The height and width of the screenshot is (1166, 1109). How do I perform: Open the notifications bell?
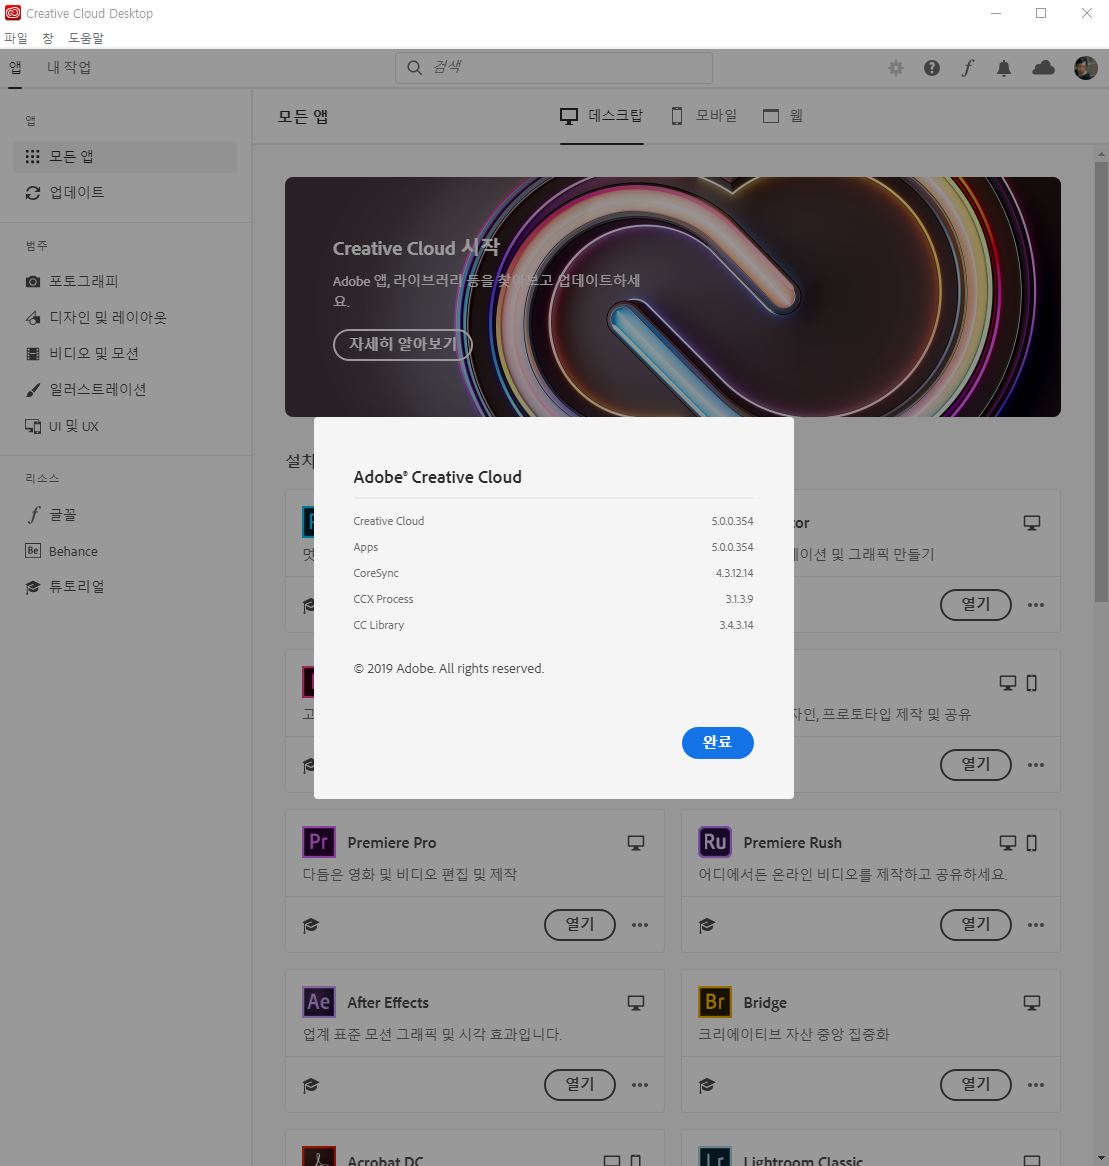coord(1003,68)
